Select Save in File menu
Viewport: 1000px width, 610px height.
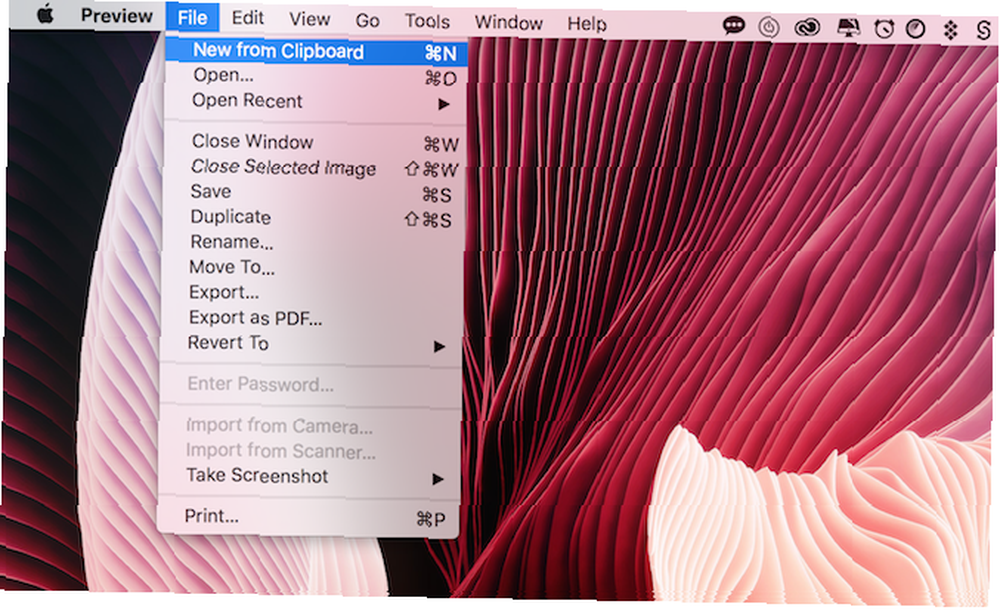(312, 193)
